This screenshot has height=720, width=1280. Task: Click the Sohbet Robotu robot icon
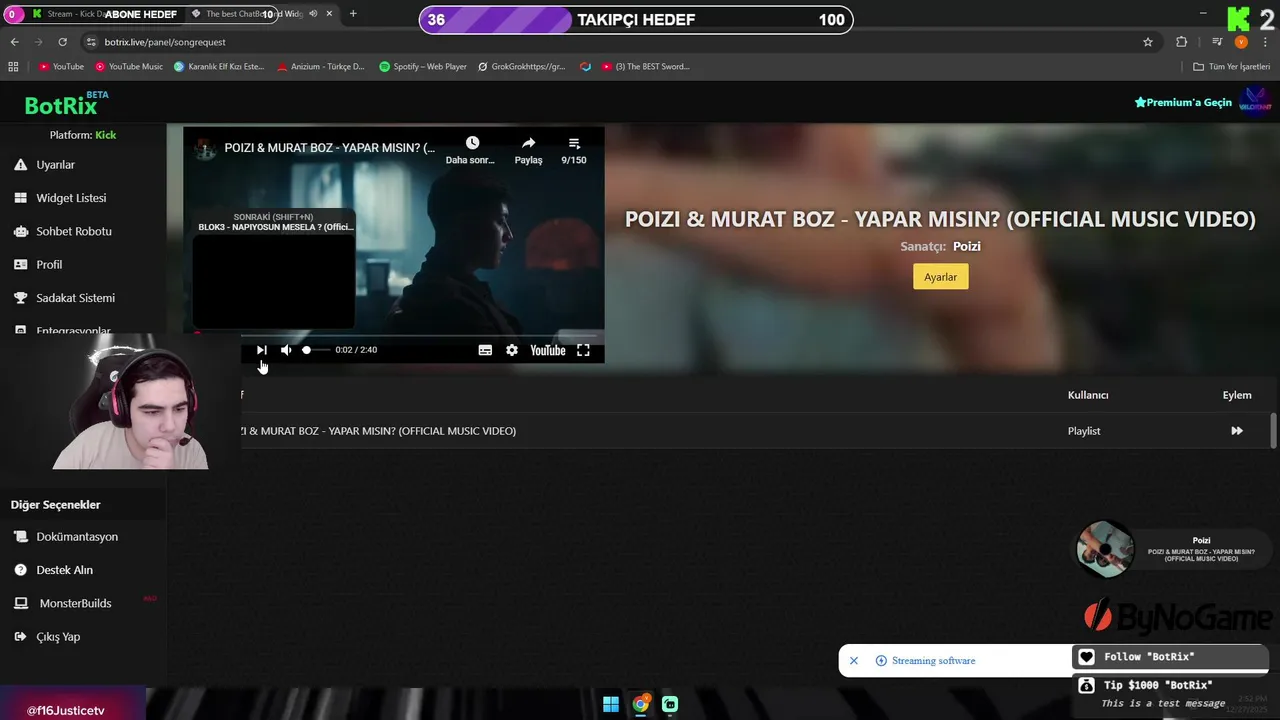click(20, 231)
